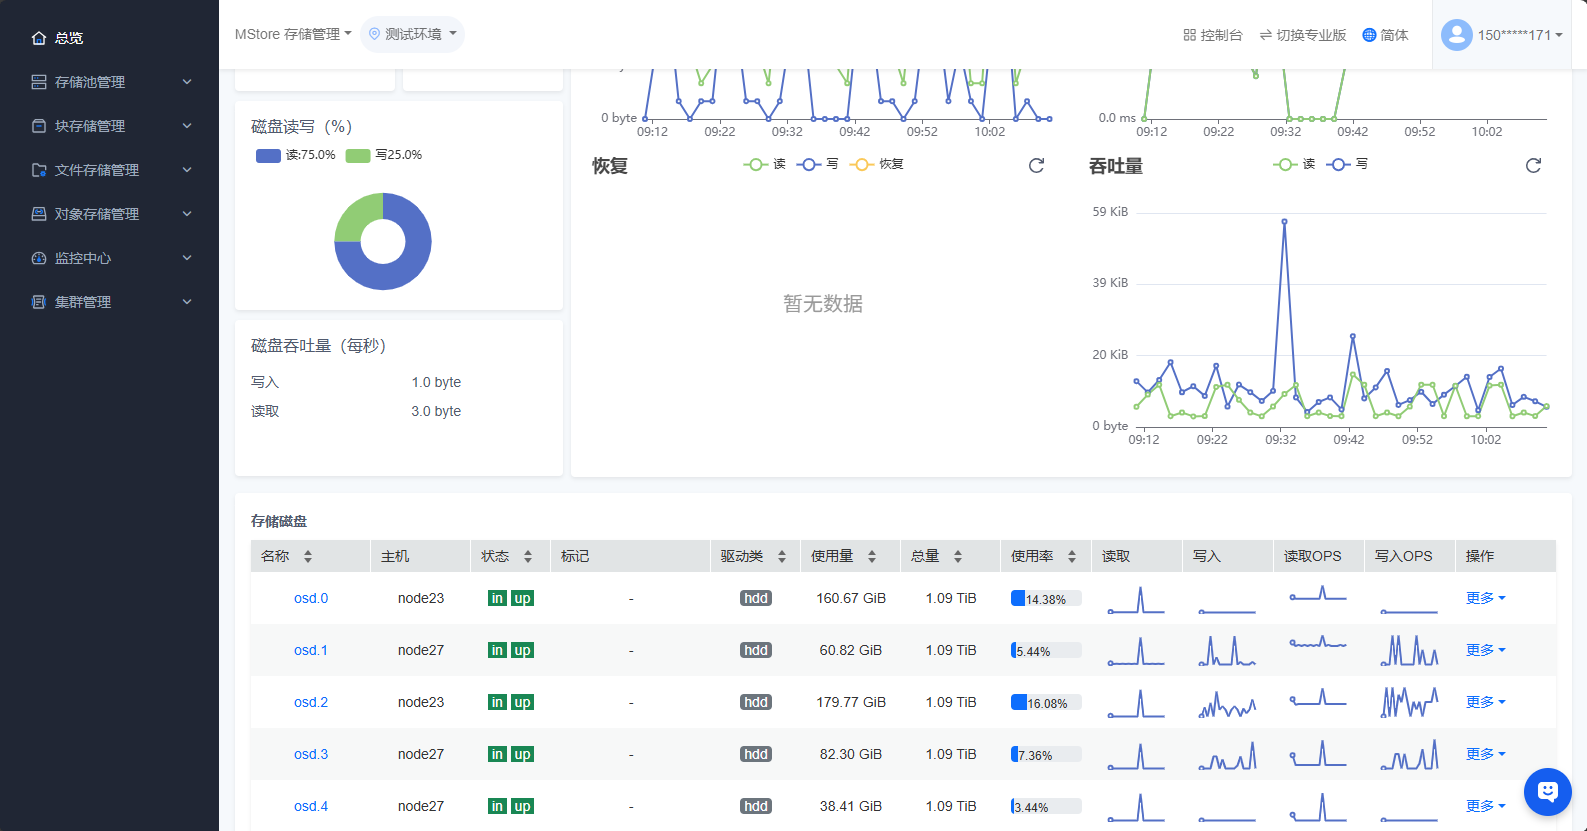Toggle 写 series in 吞吐量 legend
The image size is (1587, 831).
1347,164
